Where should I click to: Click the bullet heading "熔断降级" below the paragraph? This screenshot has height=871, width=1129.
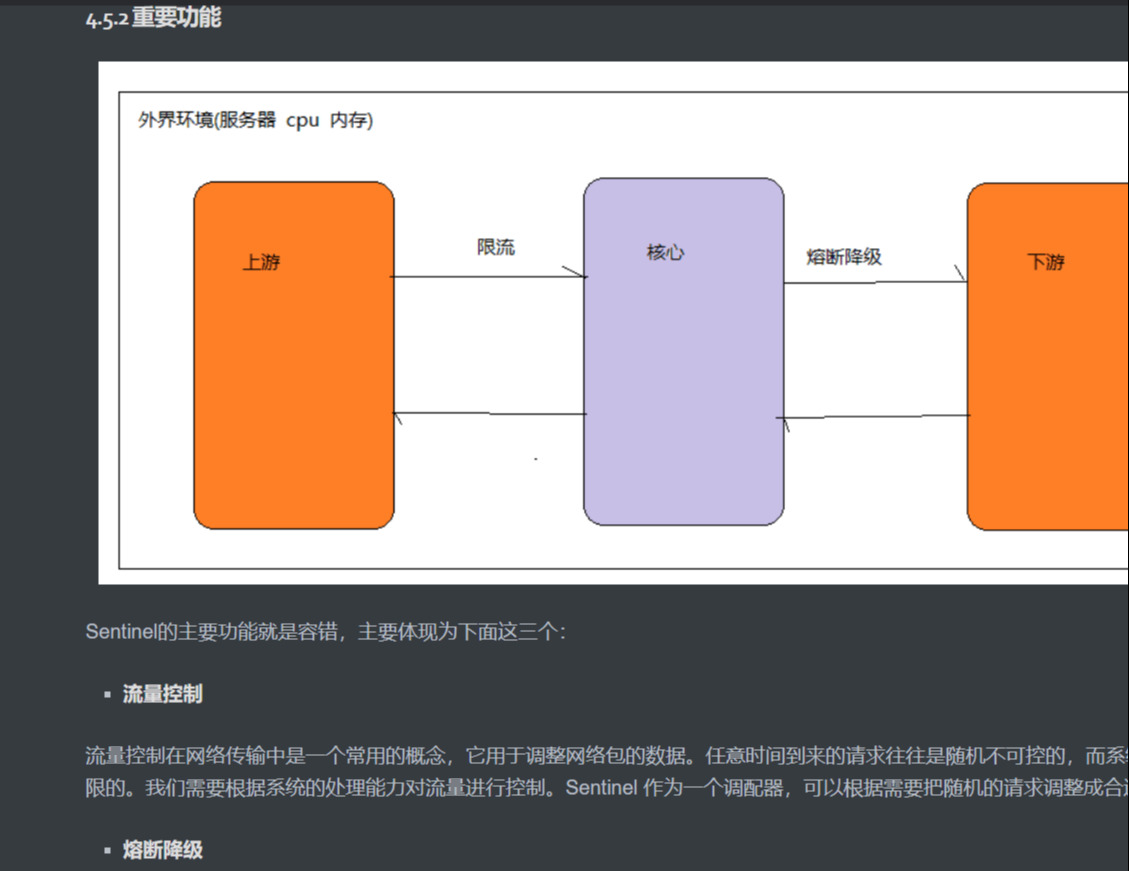[163, 849]
